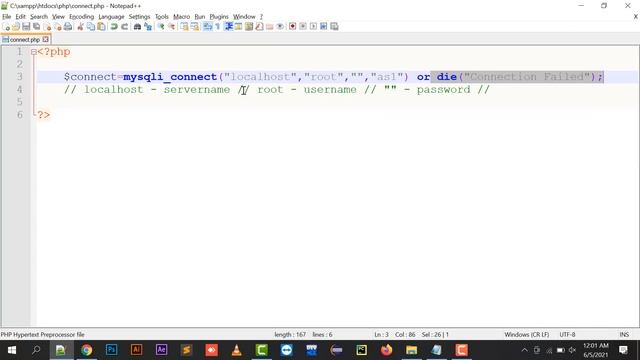Click the Print toolbar icon
Viewport: 640px width, 360px height.
click(68, 27)
